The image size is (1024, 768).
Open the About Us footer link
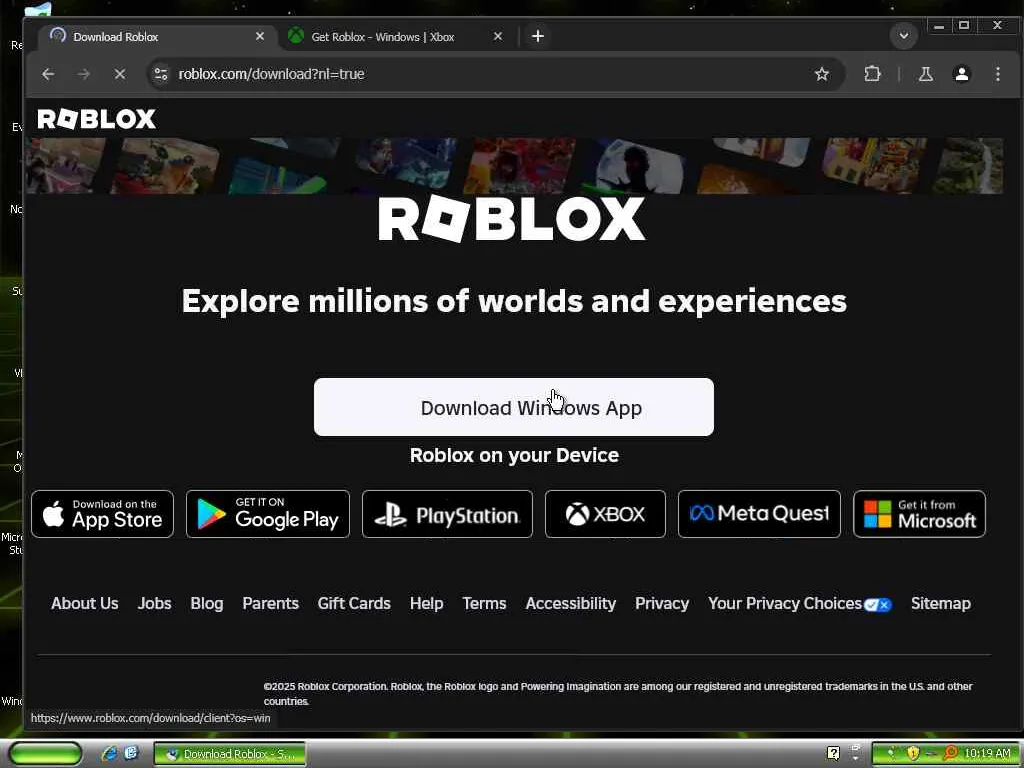[85, 603]
